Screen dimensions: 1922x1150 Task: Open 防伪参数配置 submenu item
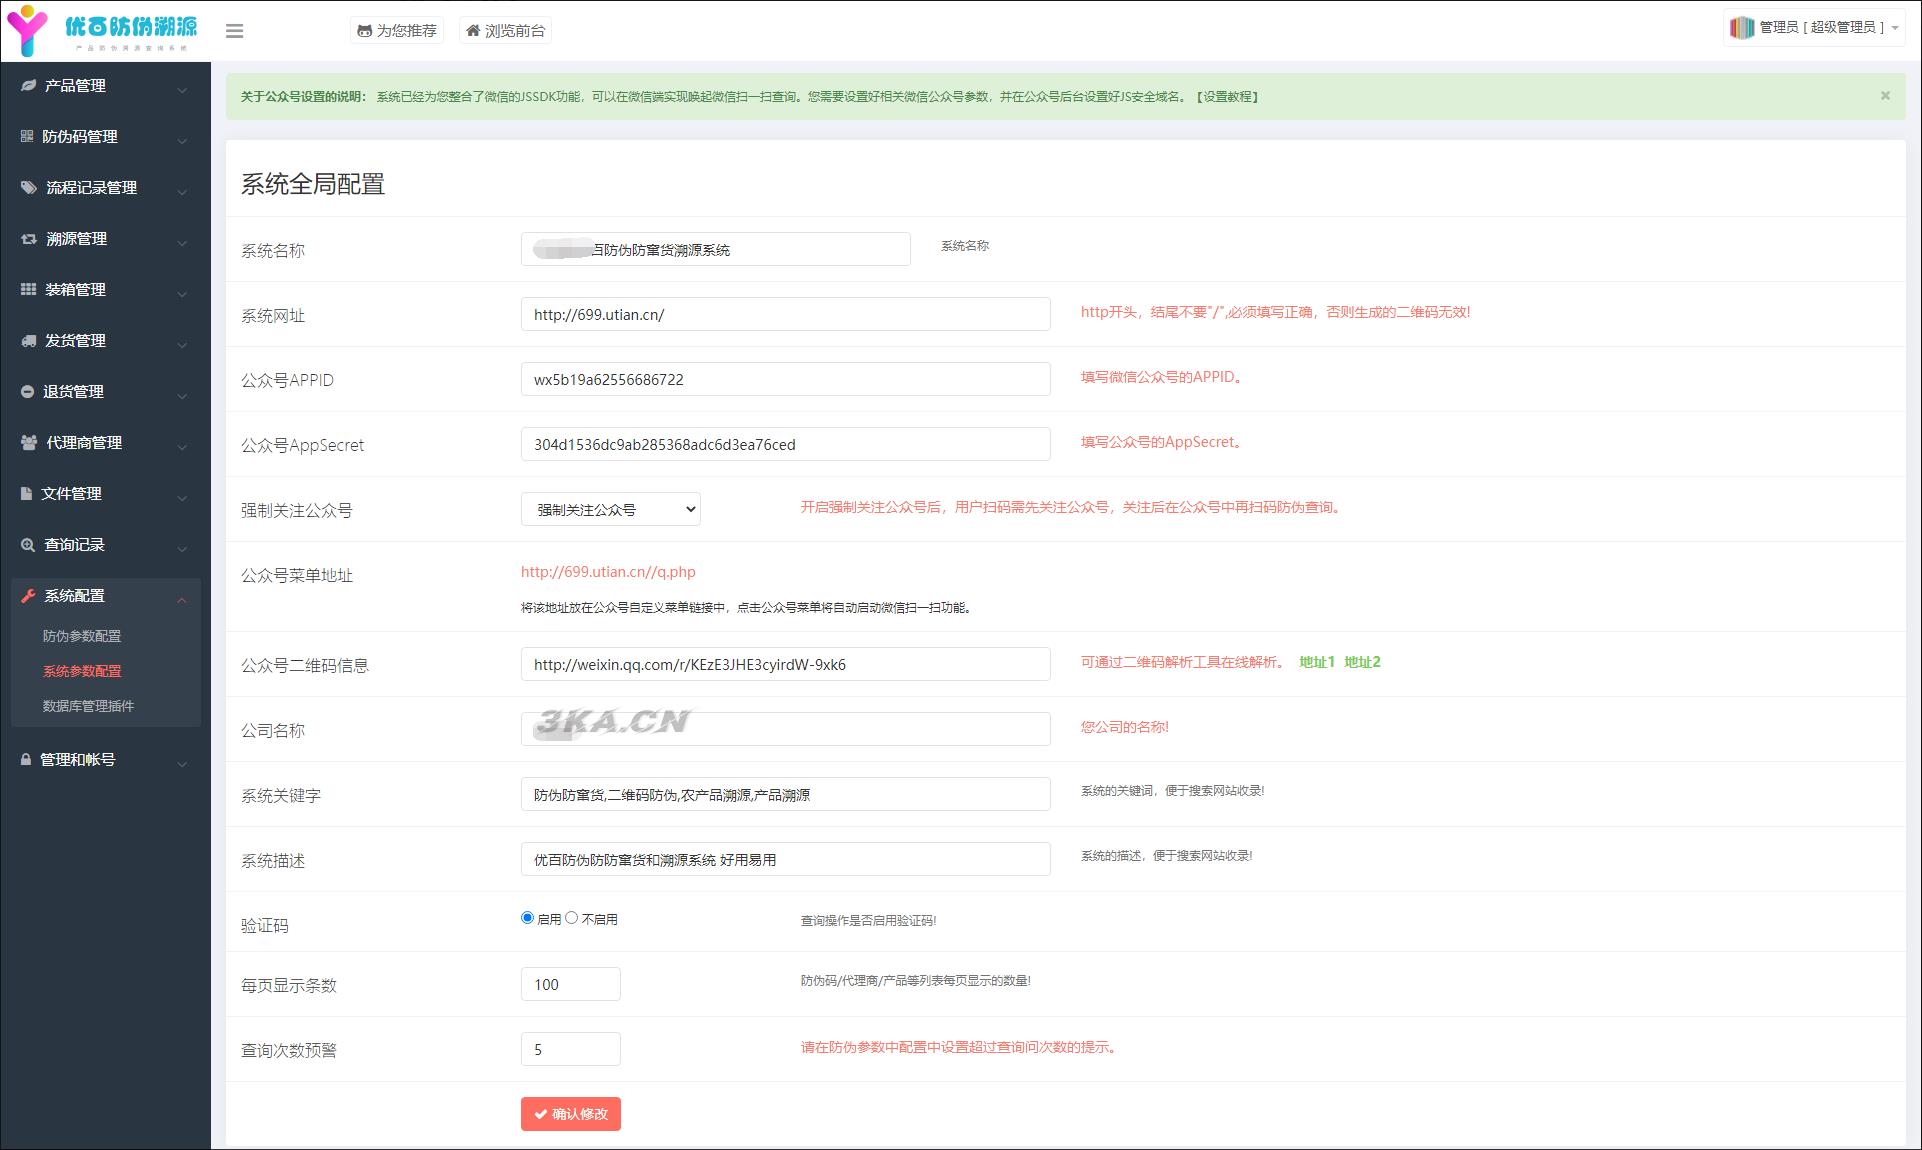82,636
